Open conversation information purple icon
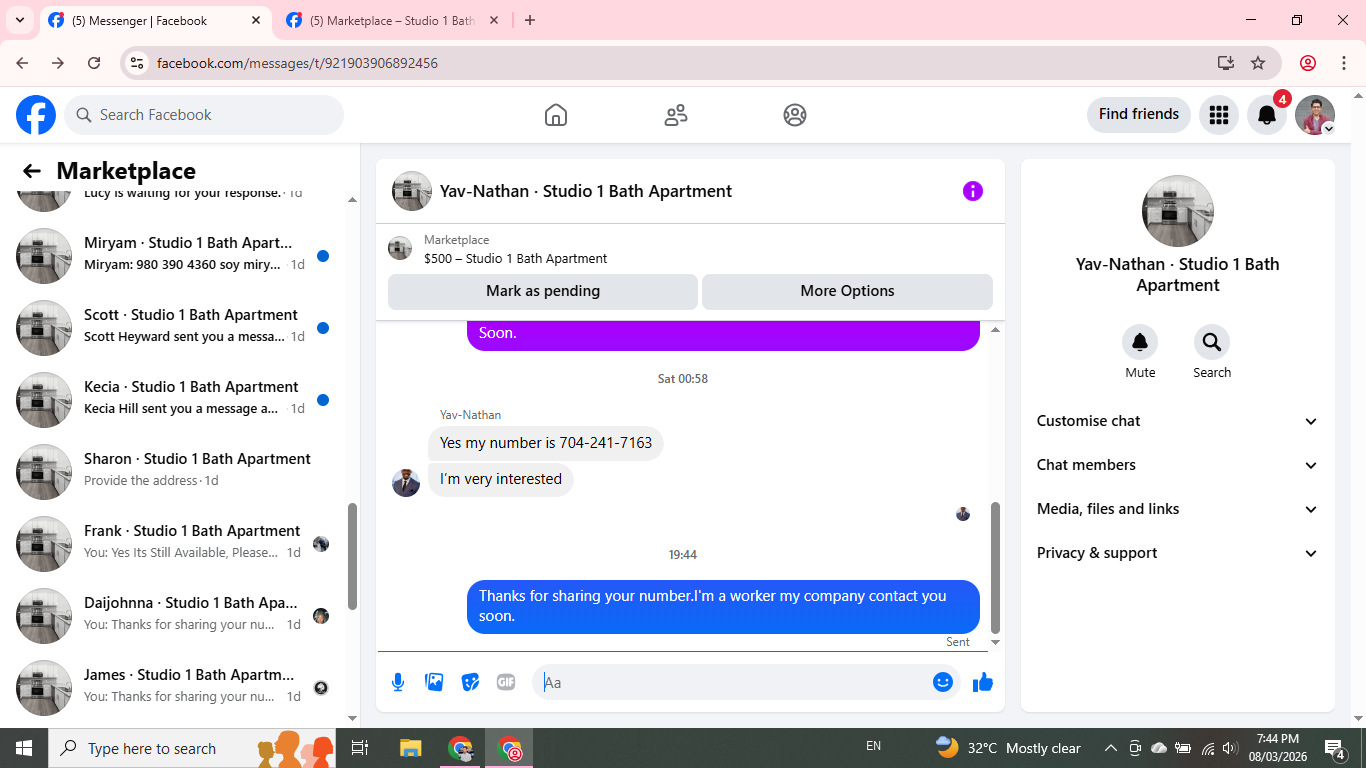Viewport: 1366px width, 768px height. [973, 191]
